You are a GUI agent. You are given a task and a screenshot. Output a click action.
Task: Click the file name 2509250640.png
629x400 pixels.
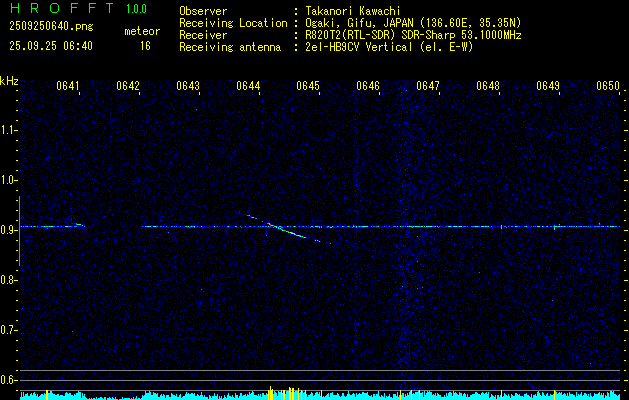coord(51,27)
